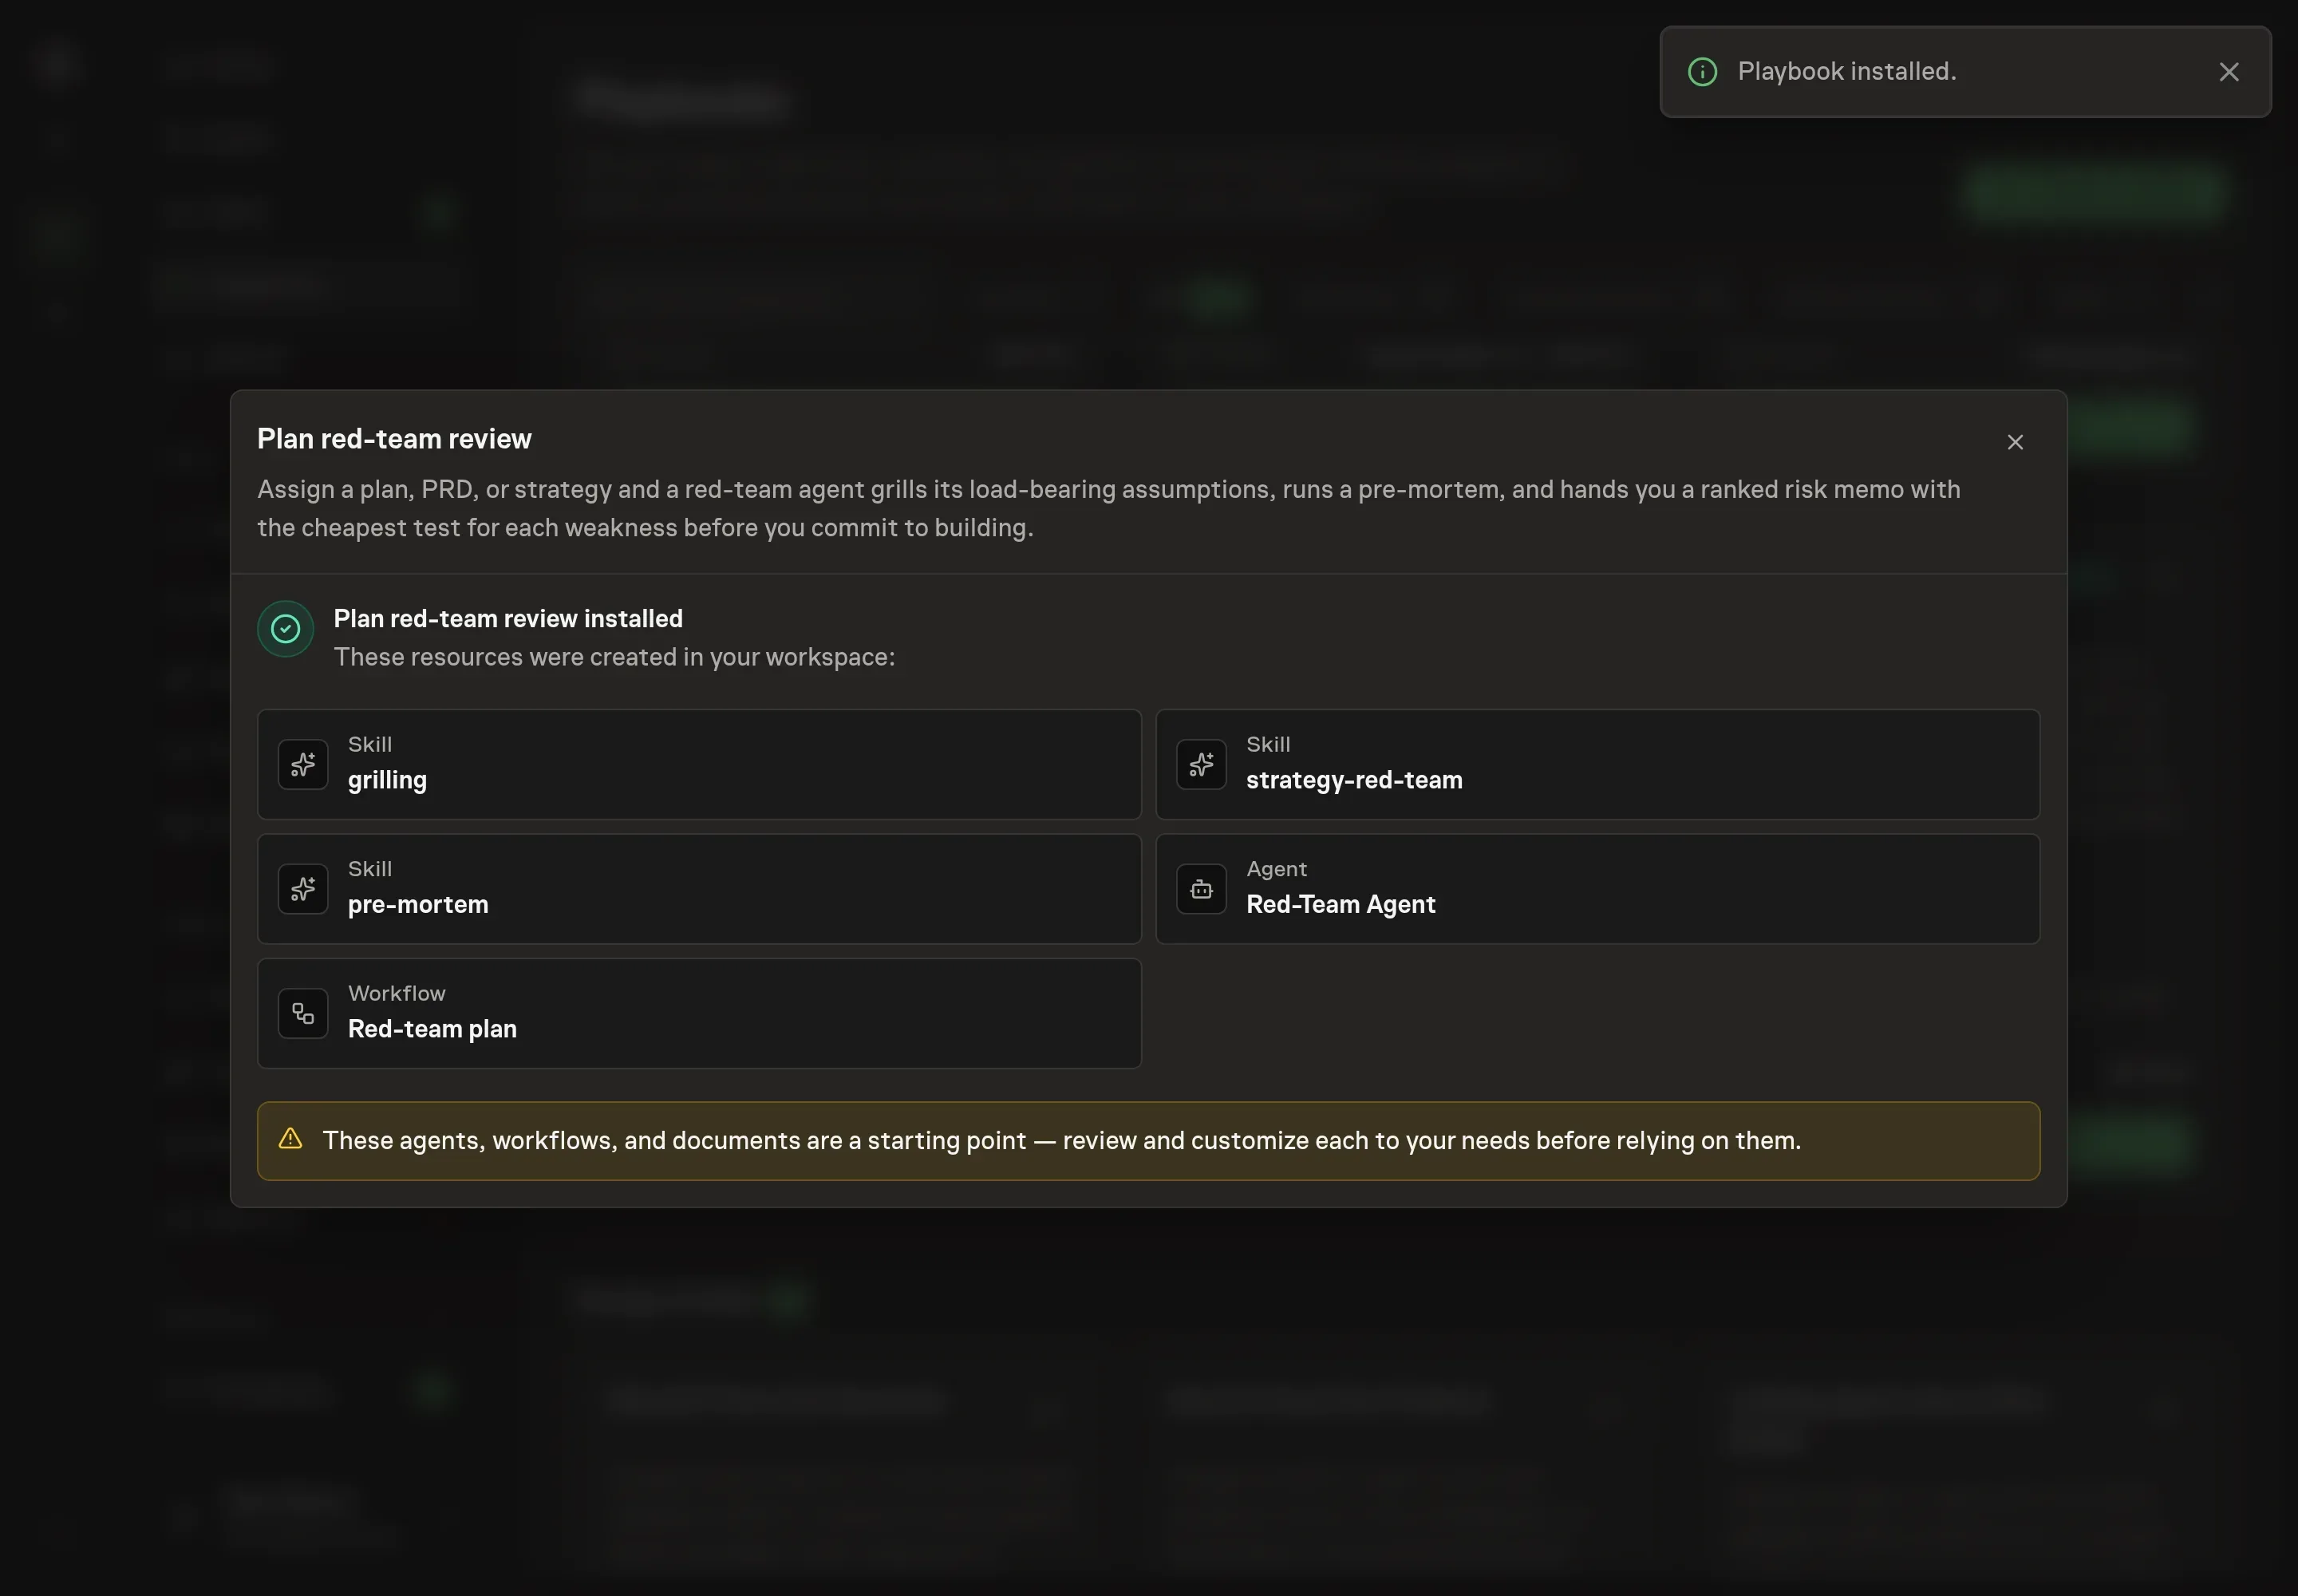Click the green checkmark installed icon

coord(286,629)
